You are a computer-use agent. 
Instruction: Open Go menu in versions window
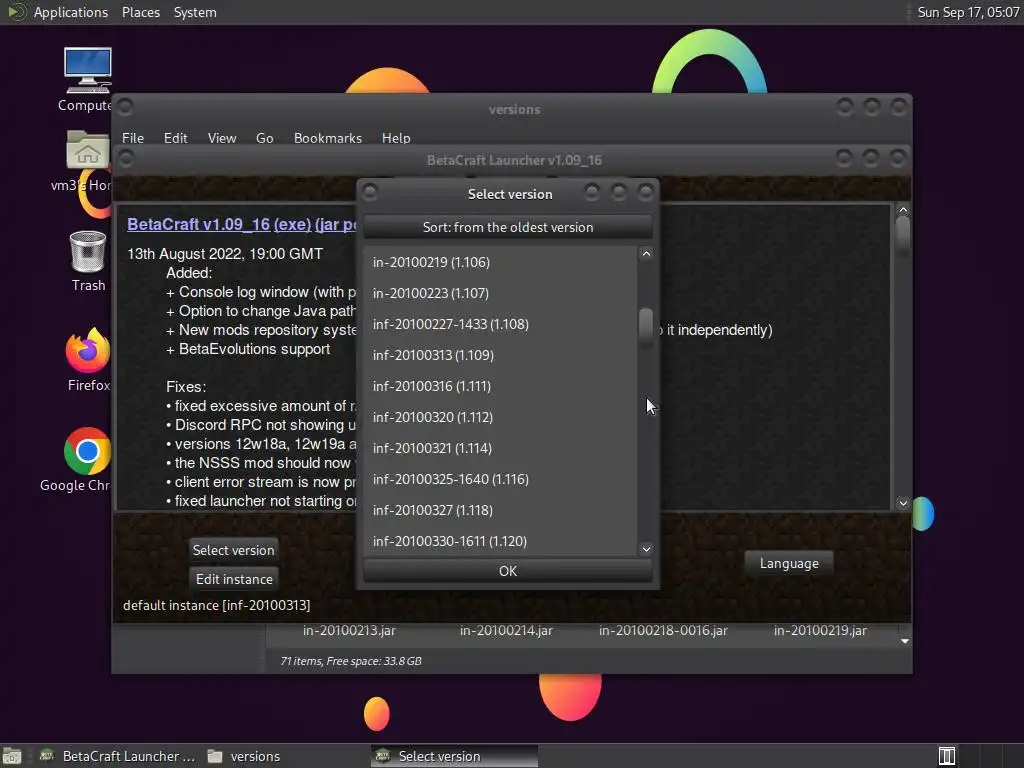coord(264,138)
